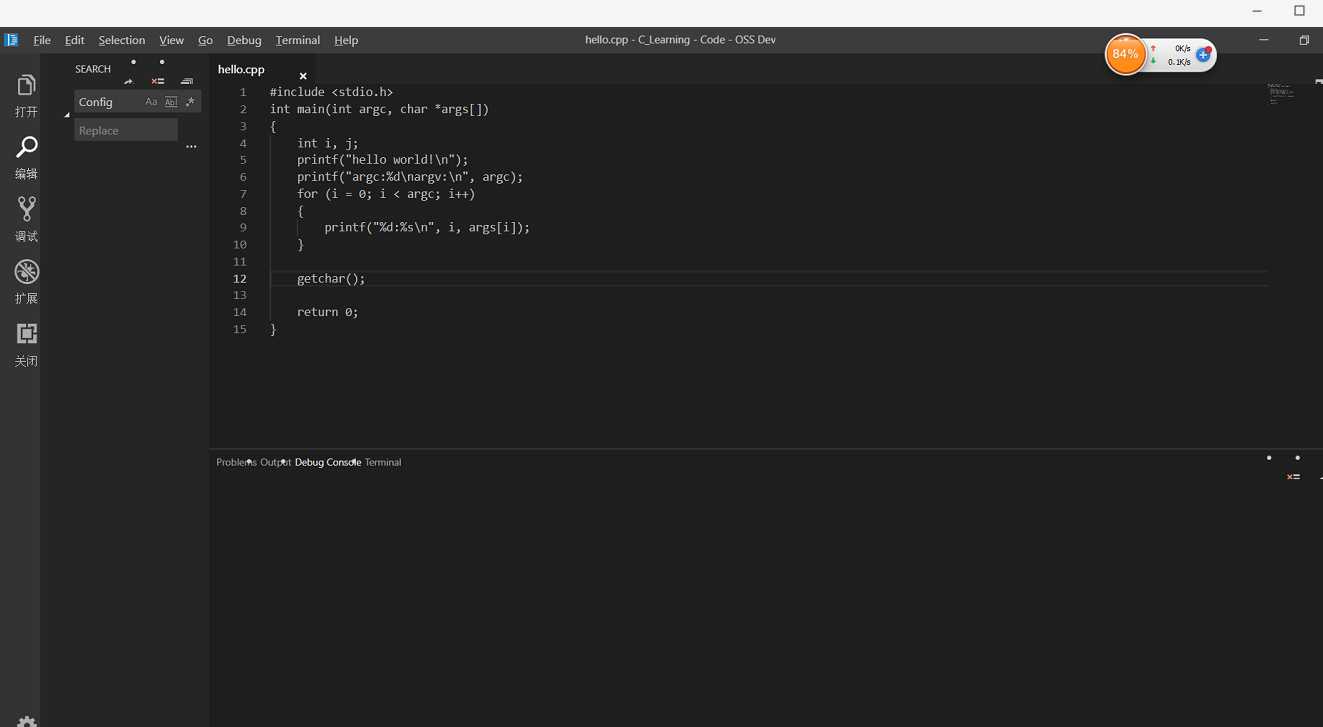Switch to the Output panel tab
1323x727 pixels.
click(x=275, y=462)
